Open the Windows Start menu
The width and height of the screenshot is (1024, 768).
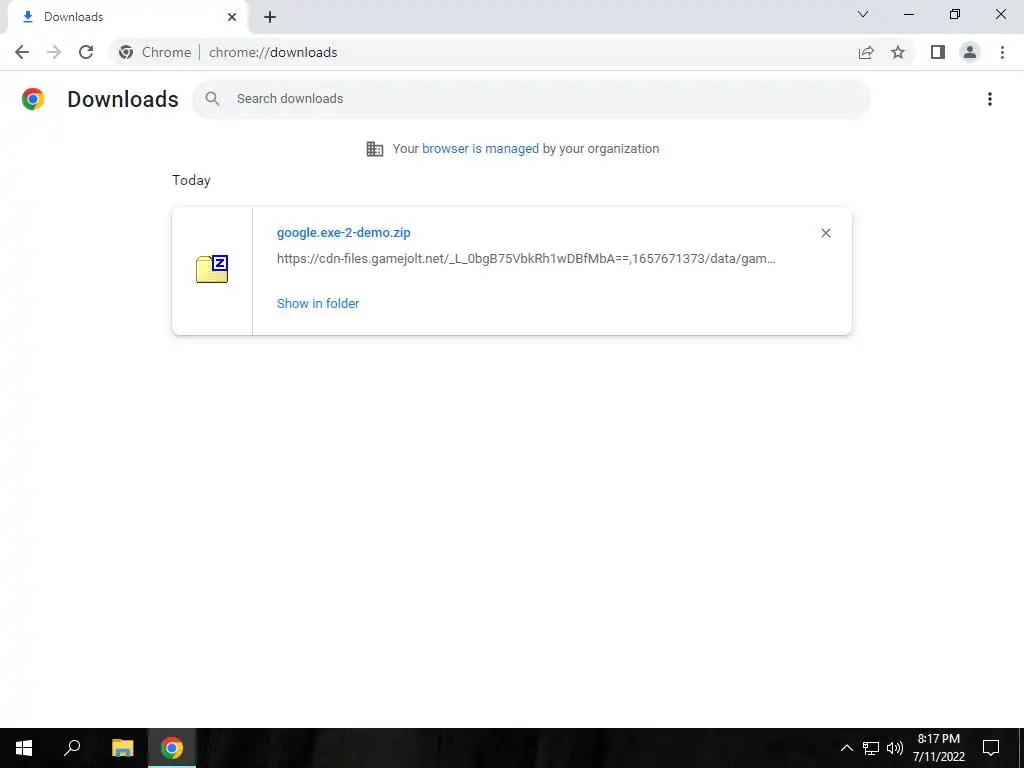(24, 748)
